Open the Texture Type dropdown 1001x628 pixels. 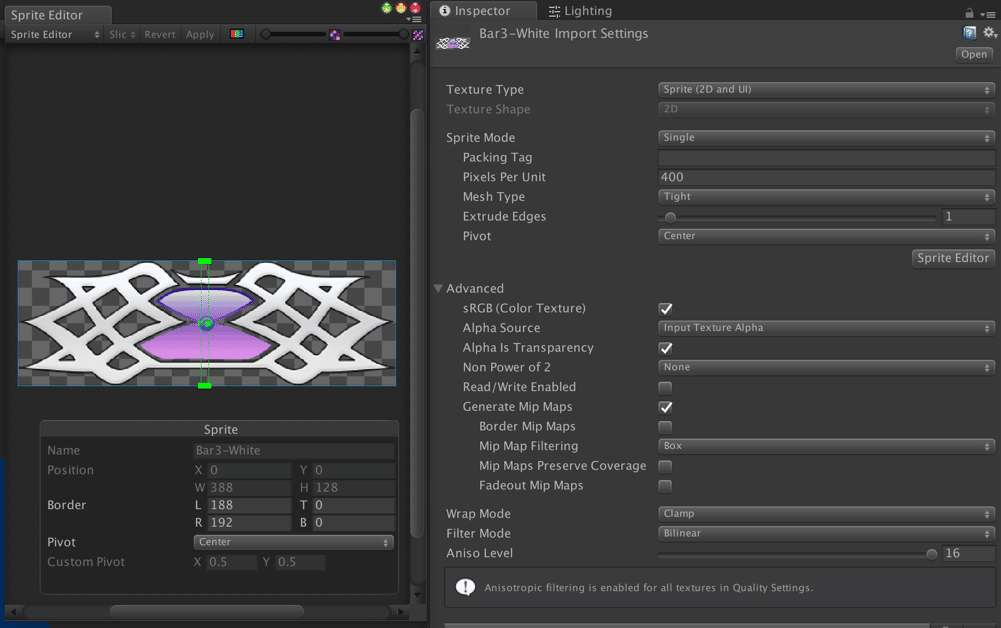[x=825, y=89]
